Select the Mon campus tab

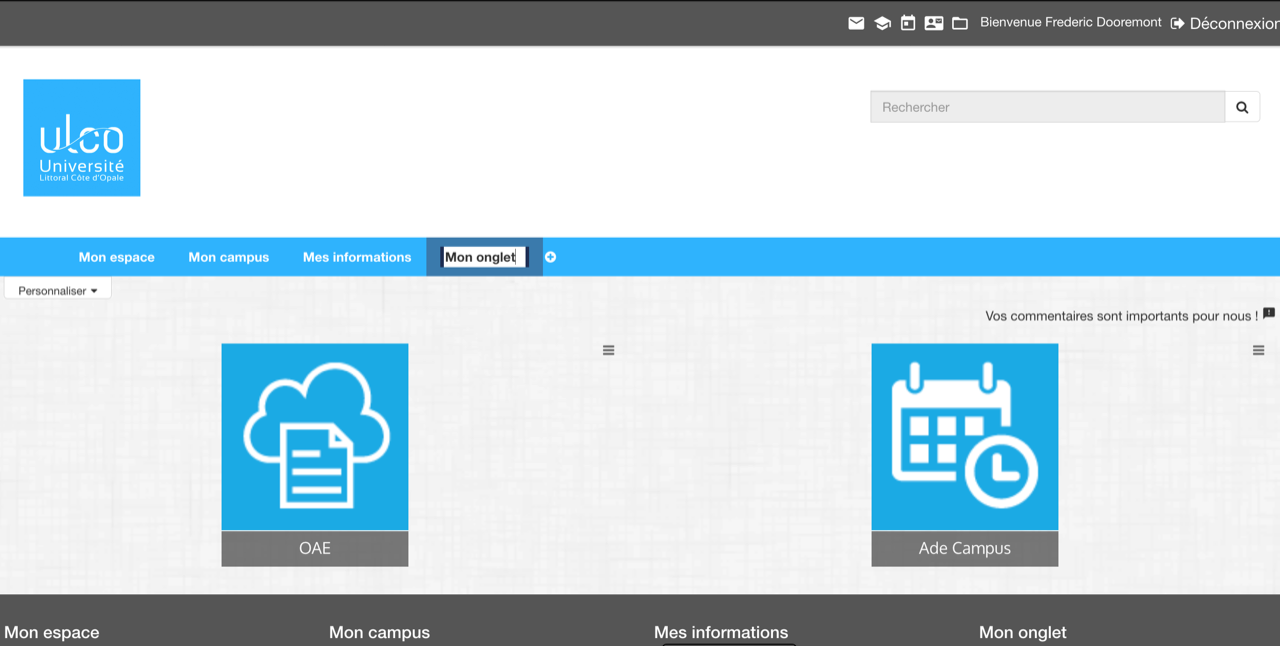(229, 257)
